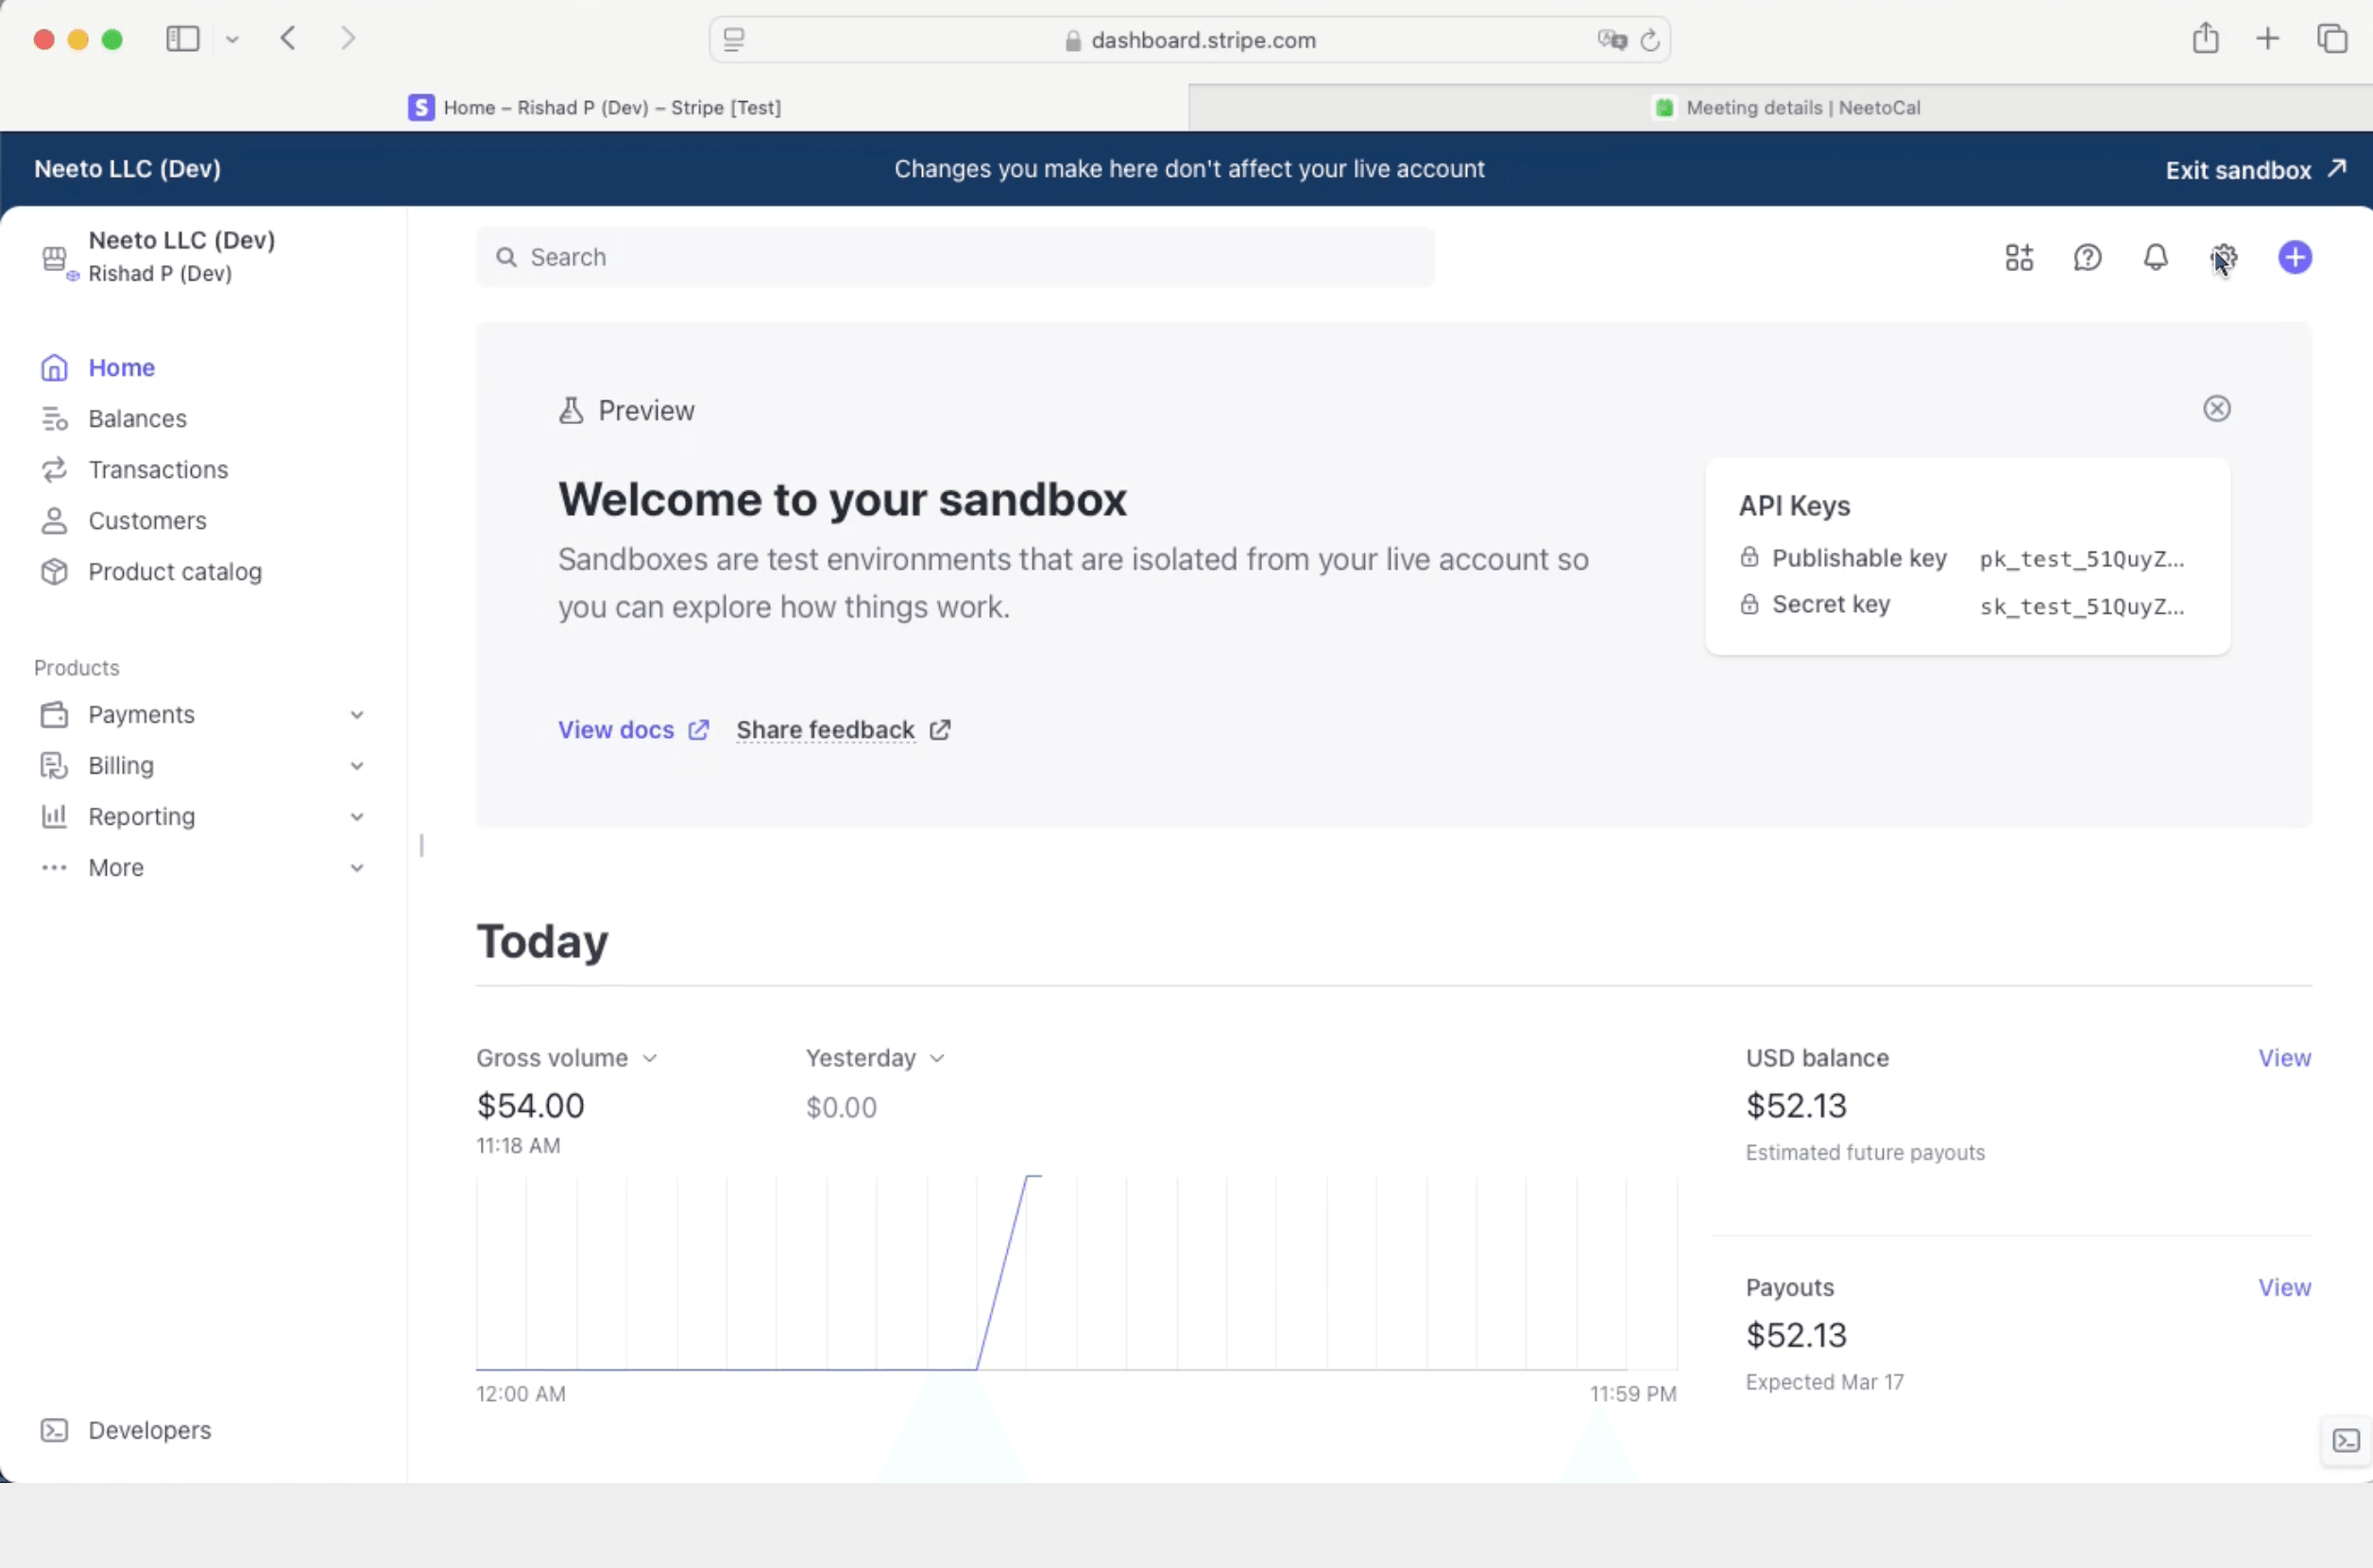The width and height of the screenshot is (2373, 1568).
Task: Click the lock icon beside Publishable key
Action: point(1749,557)
